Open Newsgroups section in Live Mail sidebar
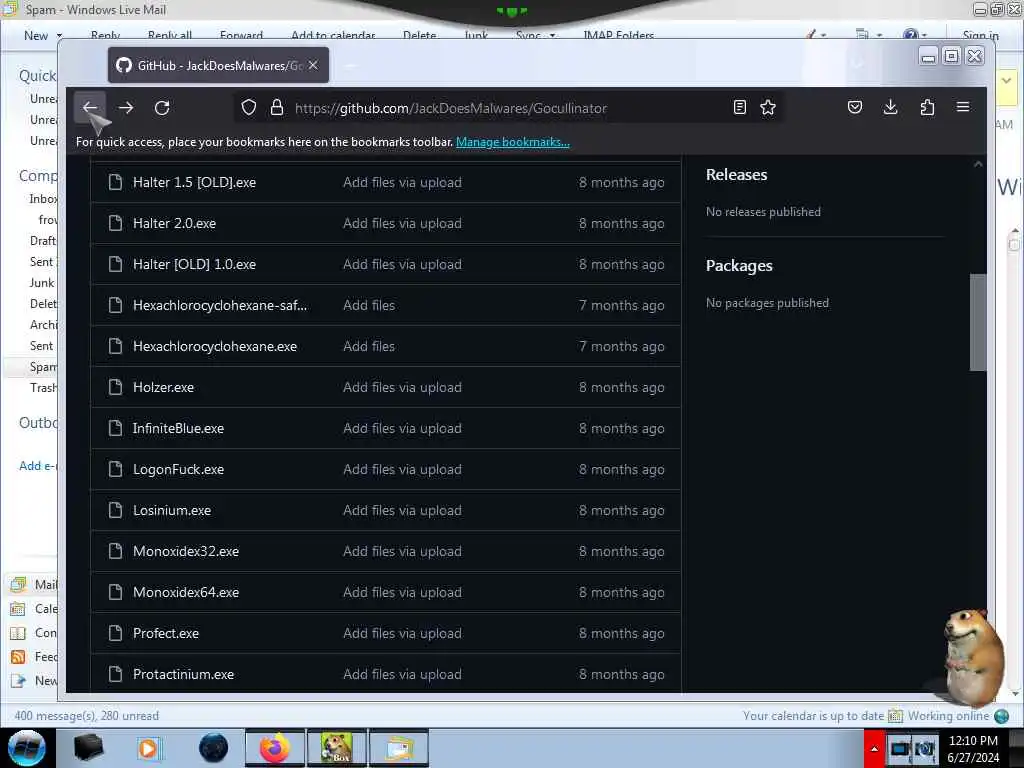The height and width of the screenshot is (768, 1024). 34,681
